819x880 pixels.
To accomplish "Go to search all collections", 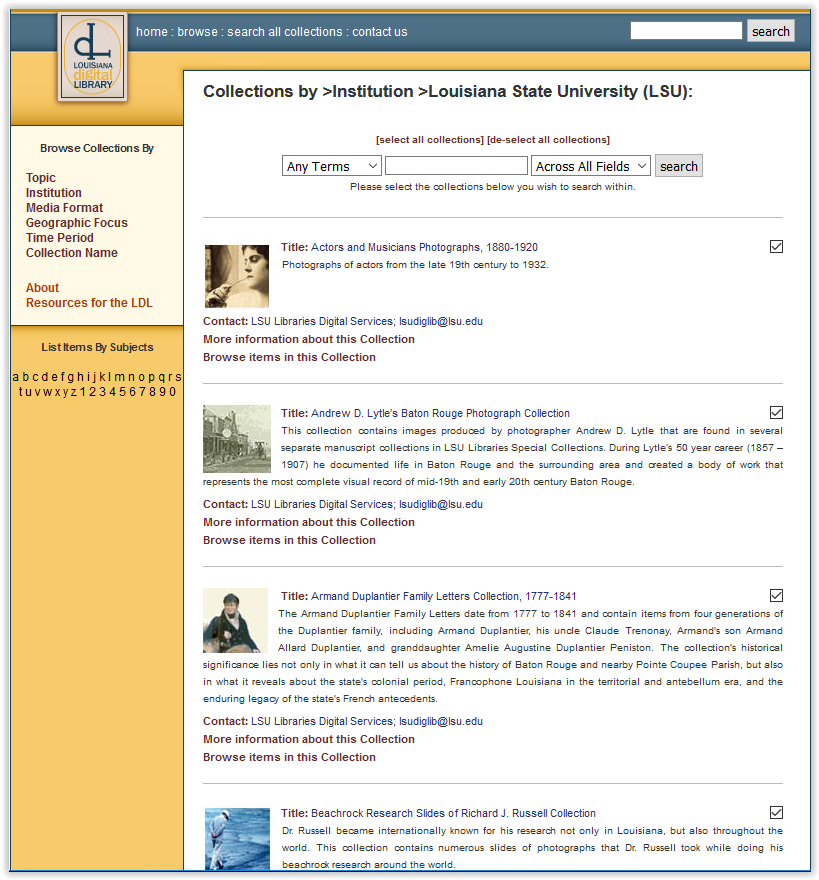I will pyautogui.click(x=285, y=32).
